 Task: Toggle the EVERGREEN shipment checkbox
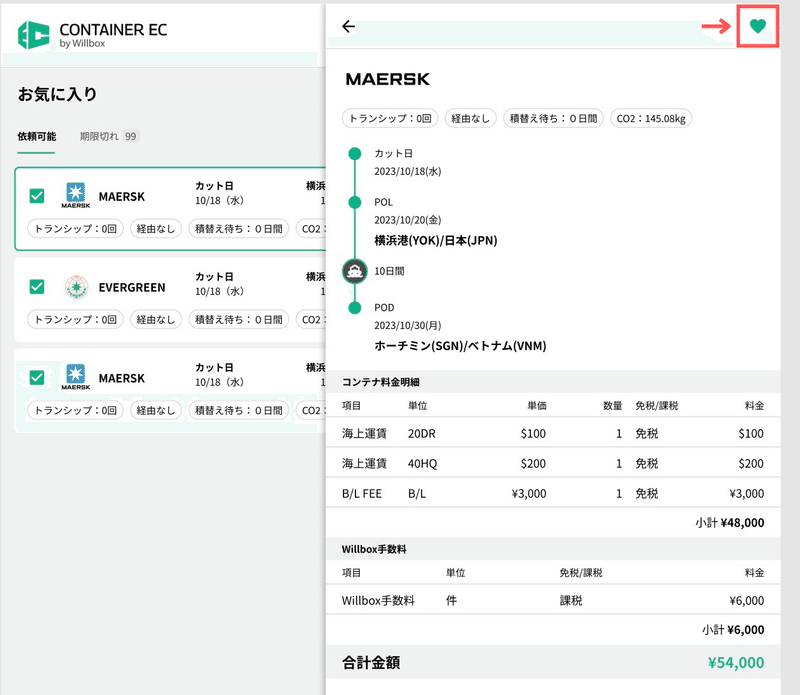click(x=36, y=287)
